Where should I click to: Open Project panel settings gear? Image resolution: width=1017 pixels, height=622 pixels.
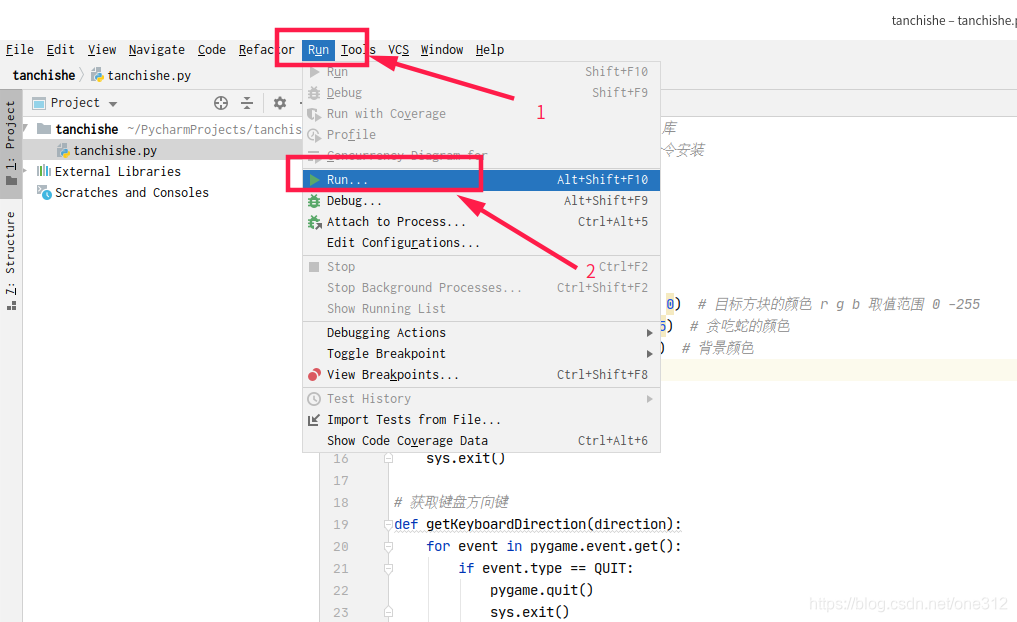pyautogui.click(x=280, y=103)
